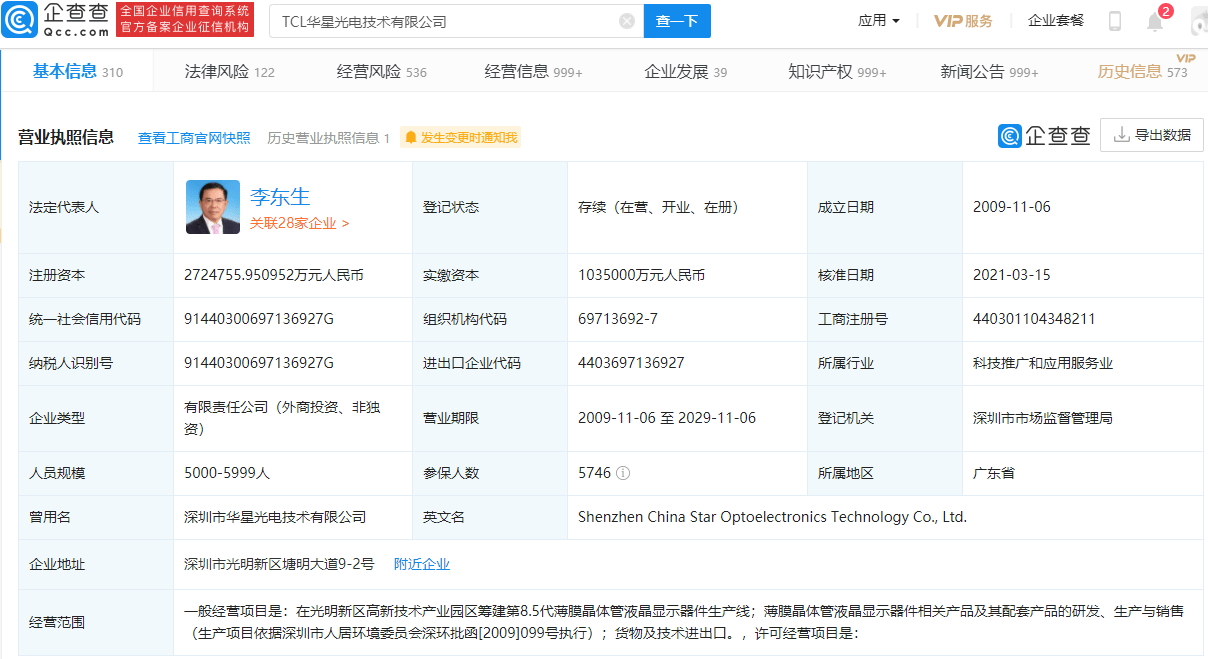Open the 经营风险 tab
Image resolution: width=1208 pixels, height=659 pixels.
tap(382, 72)
